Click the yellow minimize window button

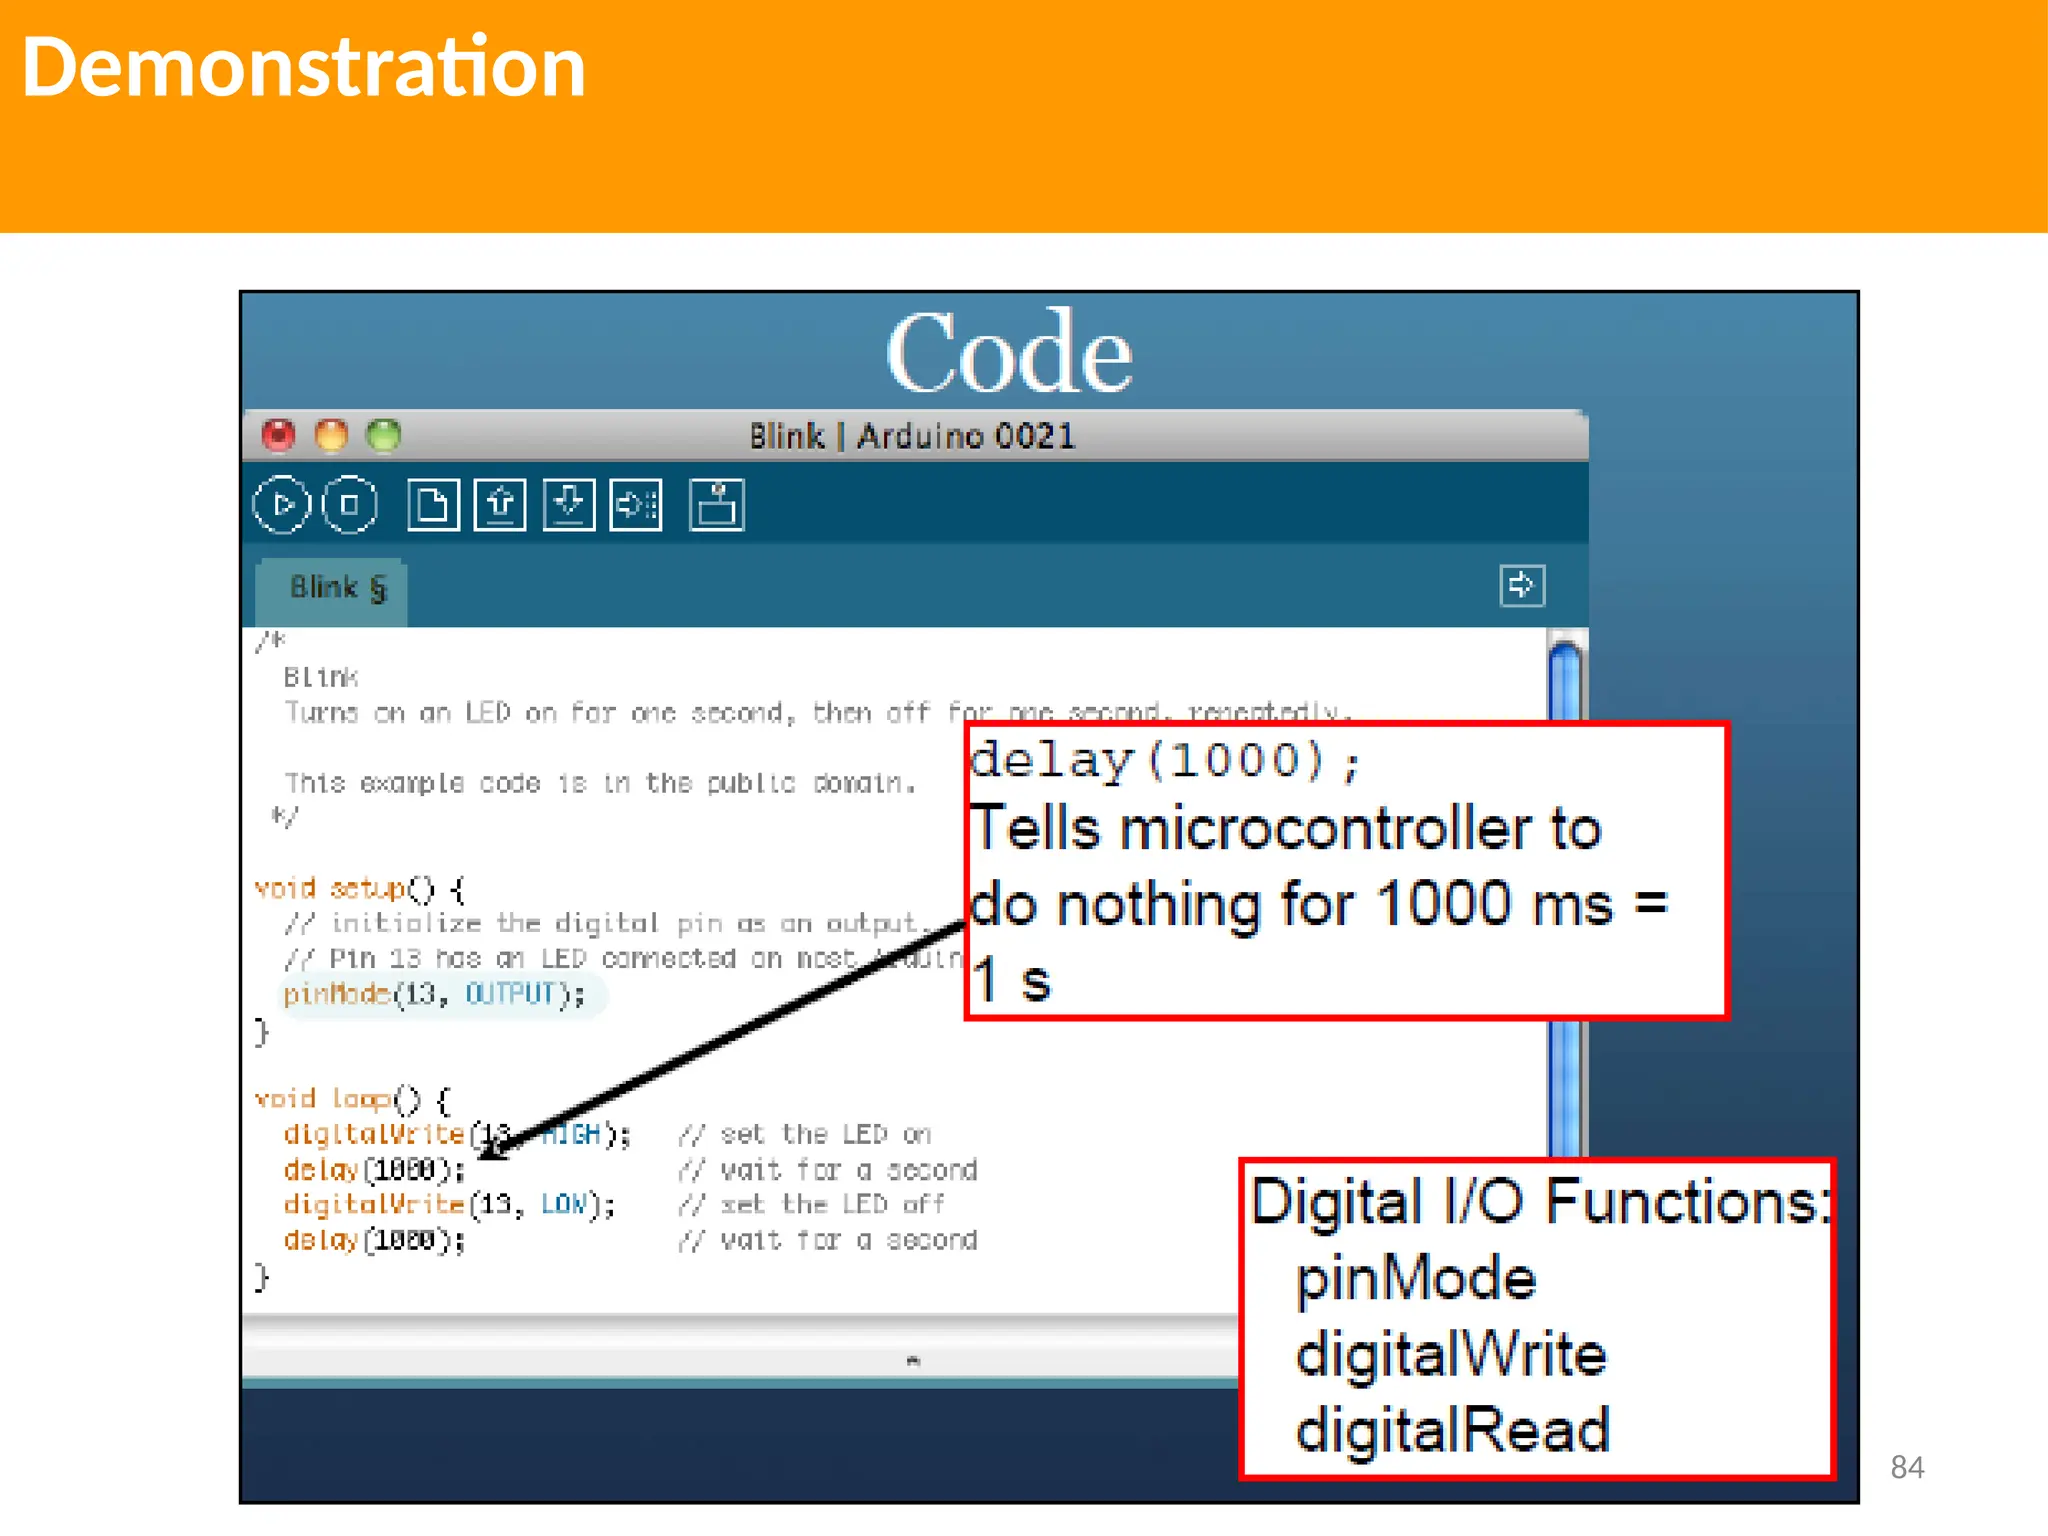[331, 435]
